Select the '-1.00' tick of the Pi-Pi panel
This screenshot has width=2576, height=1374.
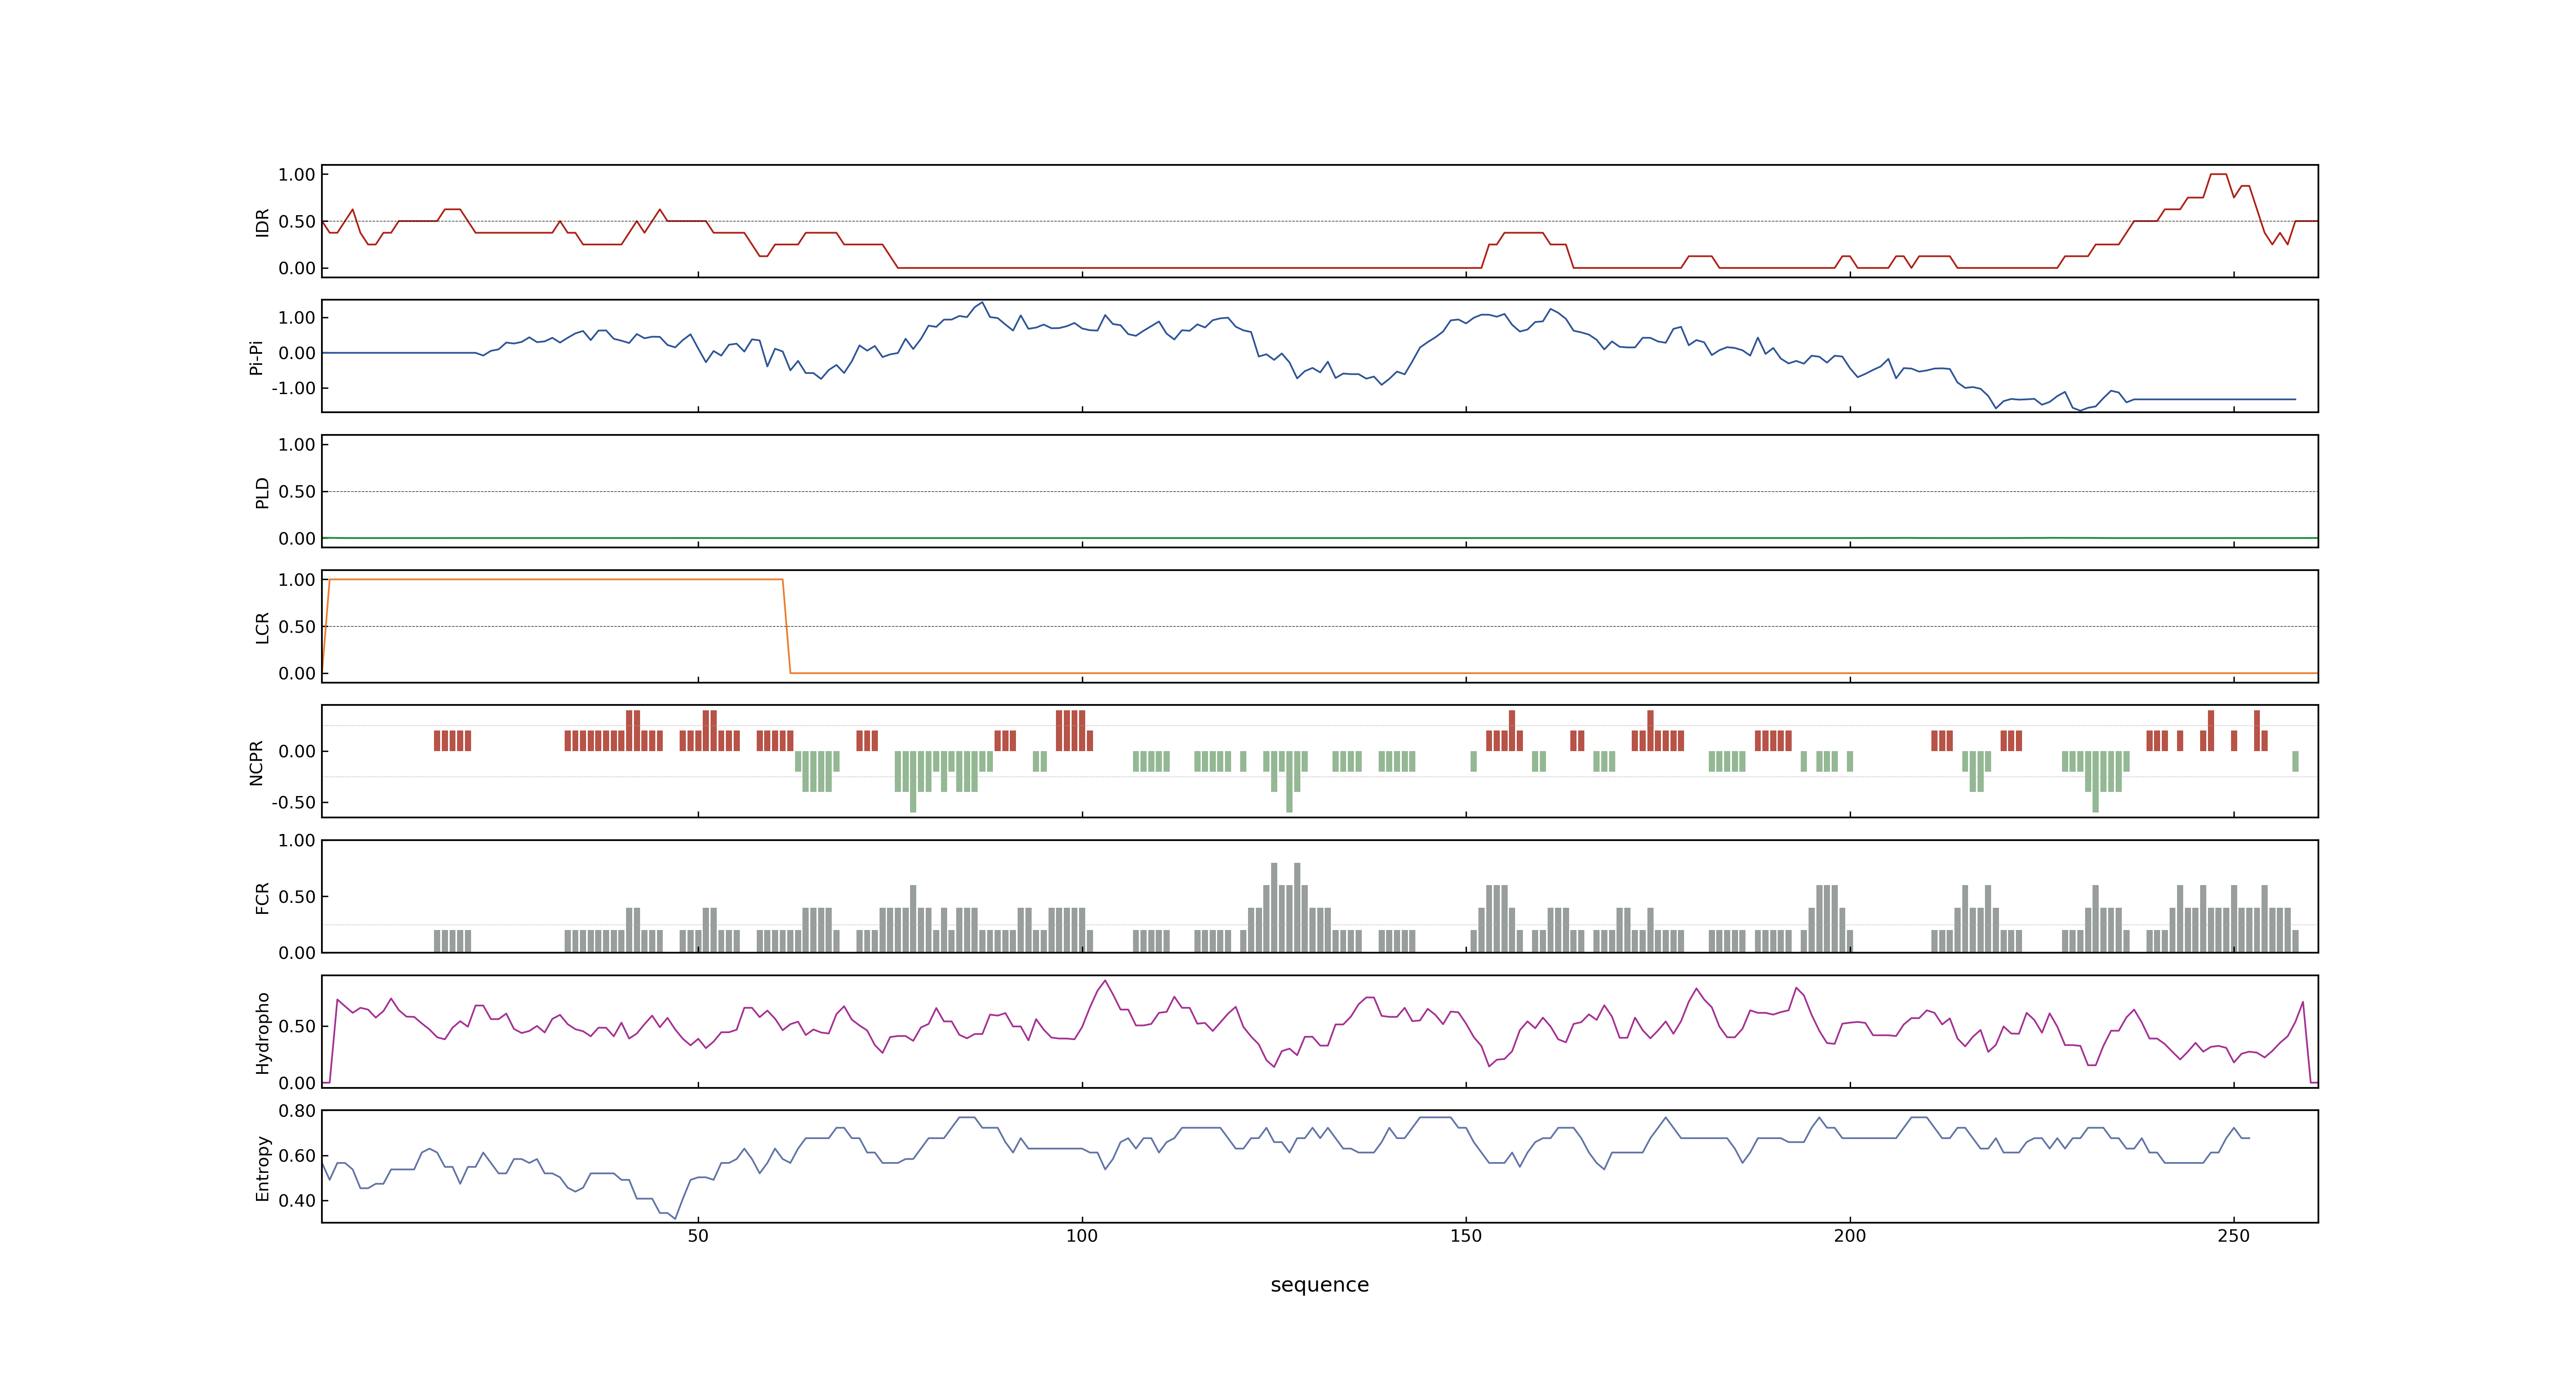[x=293, y=388]
